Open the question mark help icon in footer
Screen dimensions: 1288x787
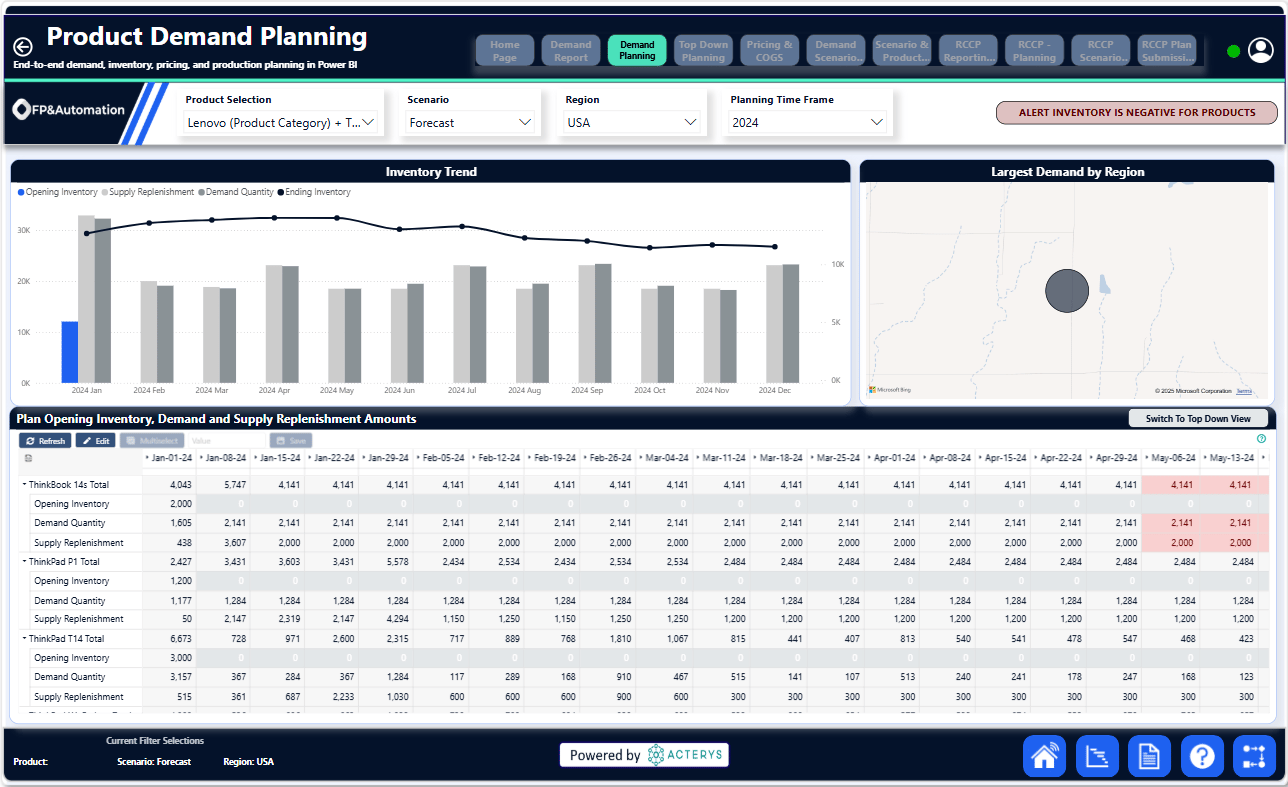[x=1202, y=756]
